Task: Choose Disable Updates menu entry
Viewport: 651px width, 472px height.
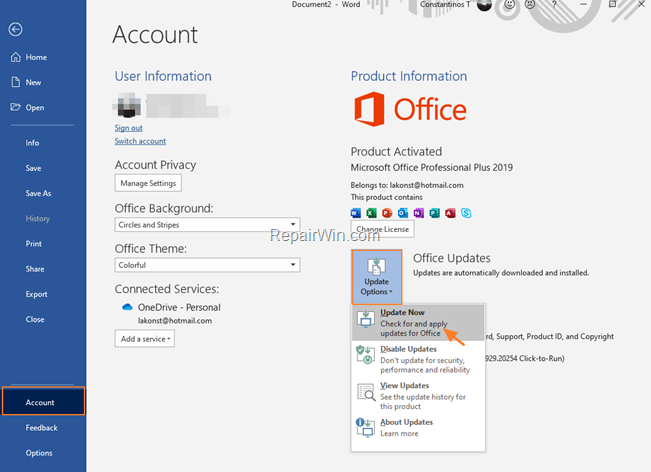Action: (418, 359)
